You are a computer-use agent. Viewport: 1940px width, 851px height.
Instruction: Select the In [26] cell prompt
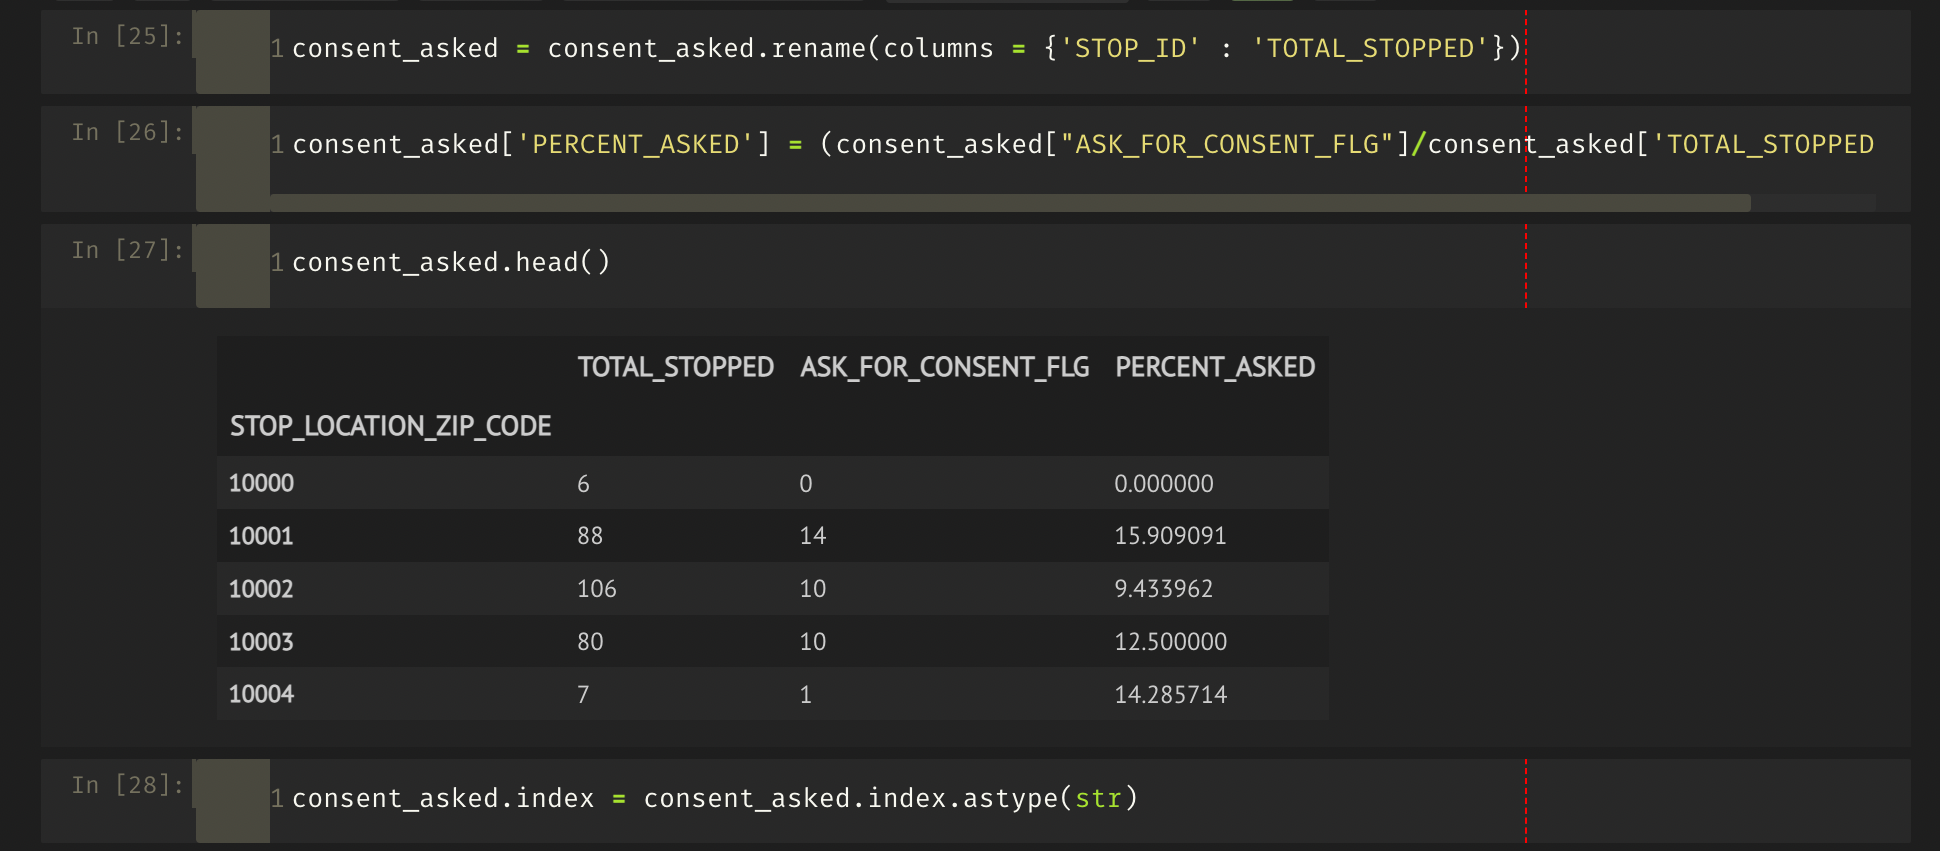[127, 133]
